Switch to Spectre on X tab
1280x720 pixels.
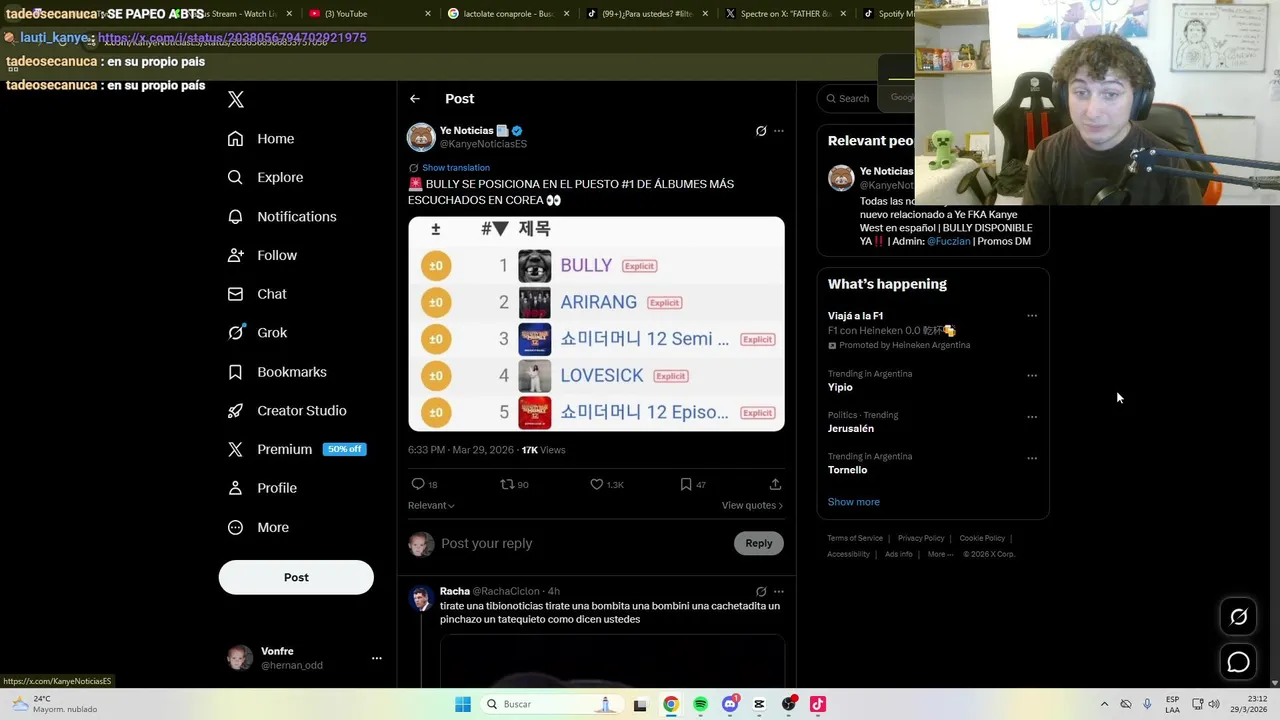point(785,14)
